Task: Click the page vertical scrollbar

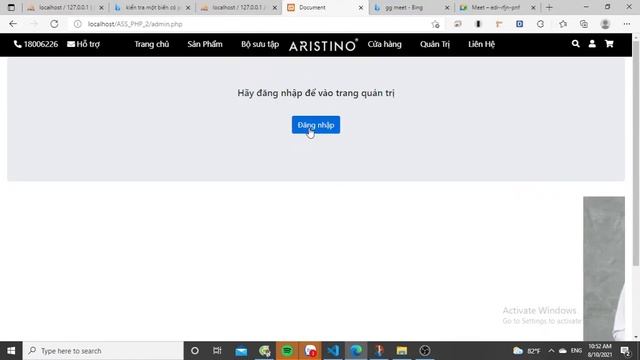Action: point(636,153)
